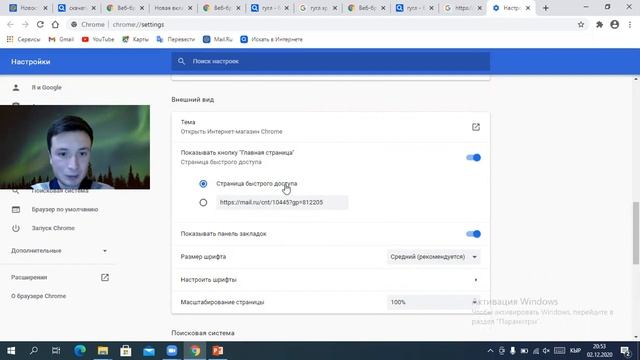Viewport: 640px width, 360px height.
Task: Open О браузере Chrome page
Action: pos(38,296)
